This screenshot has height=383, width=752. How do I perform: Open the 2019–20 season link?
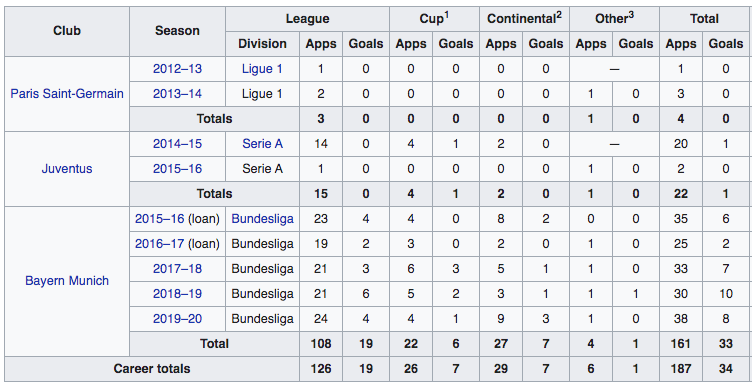coord(177,318)
